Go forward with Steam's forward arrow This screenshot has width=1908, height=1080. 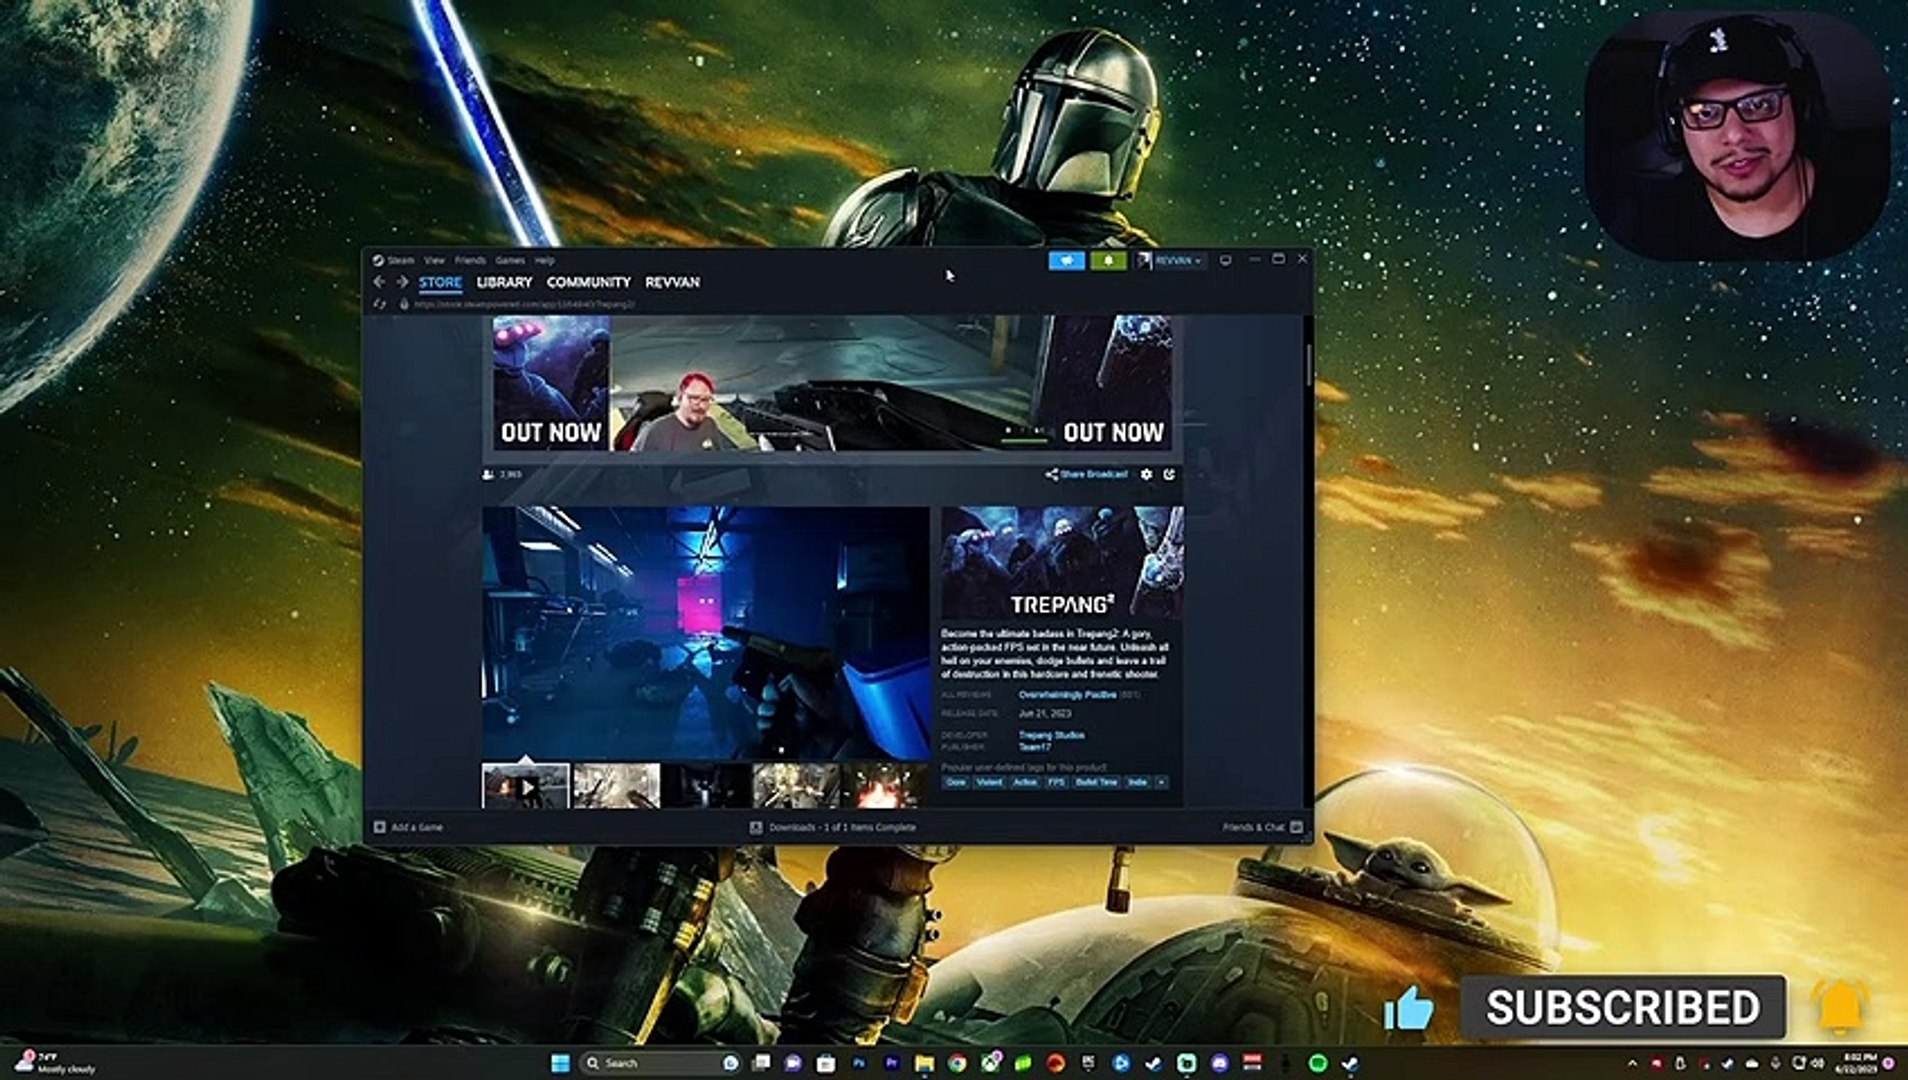tap(402, 282)
